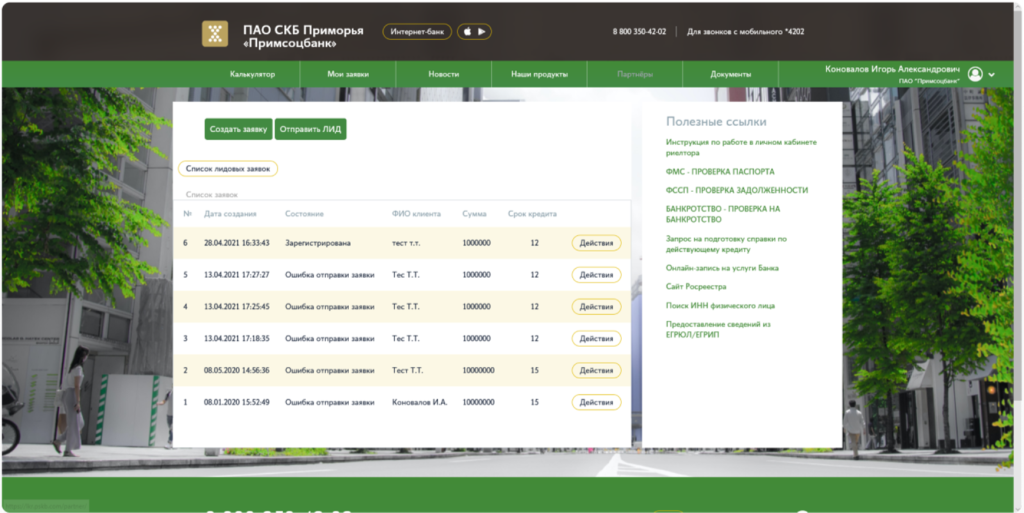Expand the user account dropdown chevron

pyautogui.click(x=991, y=75)
